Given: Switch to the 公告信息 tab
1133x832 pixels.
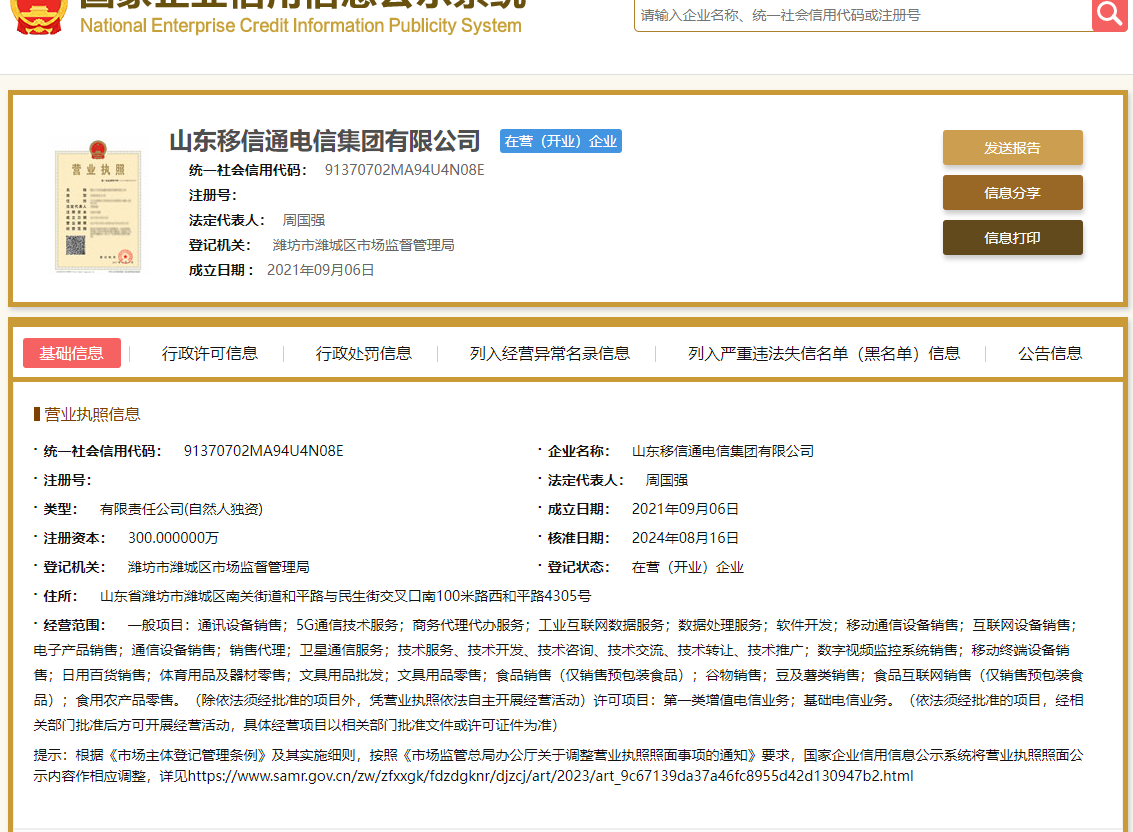Looking at the screenshot, I should (1050, 353).
